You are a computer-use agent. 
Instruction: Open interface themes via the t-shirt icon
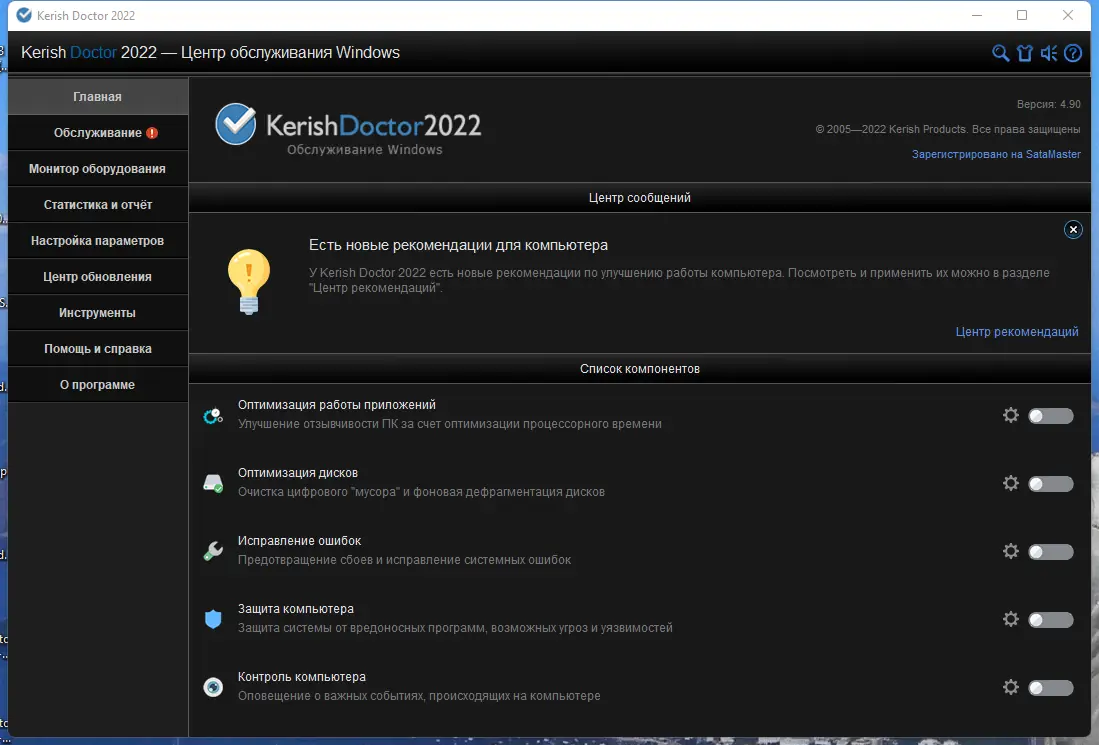coord(1024,52)
